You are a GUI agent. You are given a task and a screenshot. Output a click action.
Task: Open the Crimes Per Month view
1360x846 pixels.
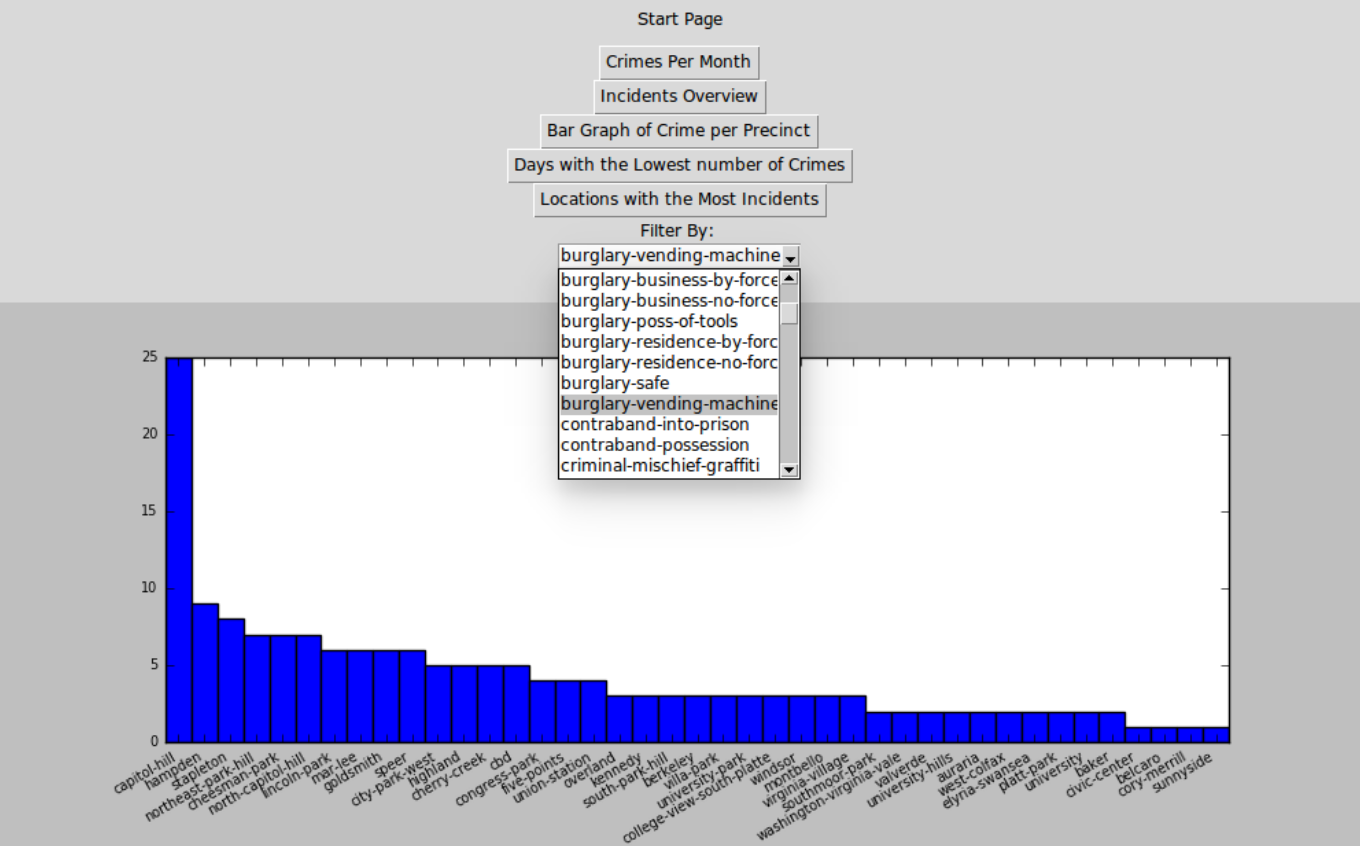(x=679, y=62)
